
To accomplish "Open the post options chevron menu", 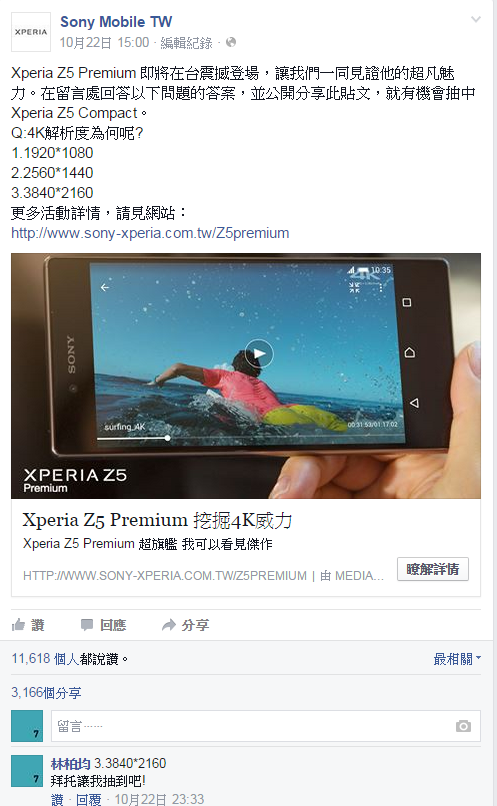I will 476,20.
